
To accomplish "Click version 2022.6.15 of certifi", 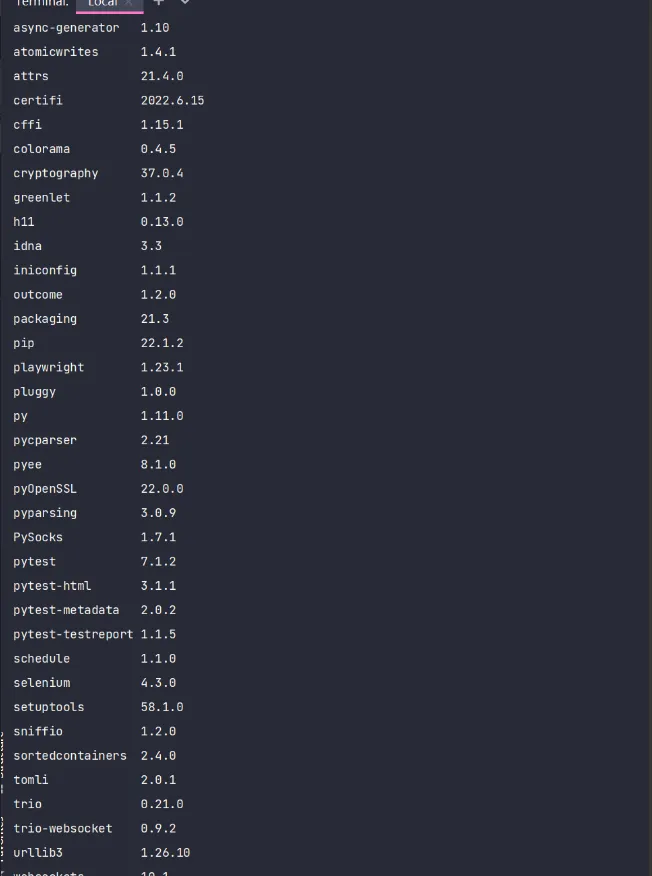I will (172, 100).
